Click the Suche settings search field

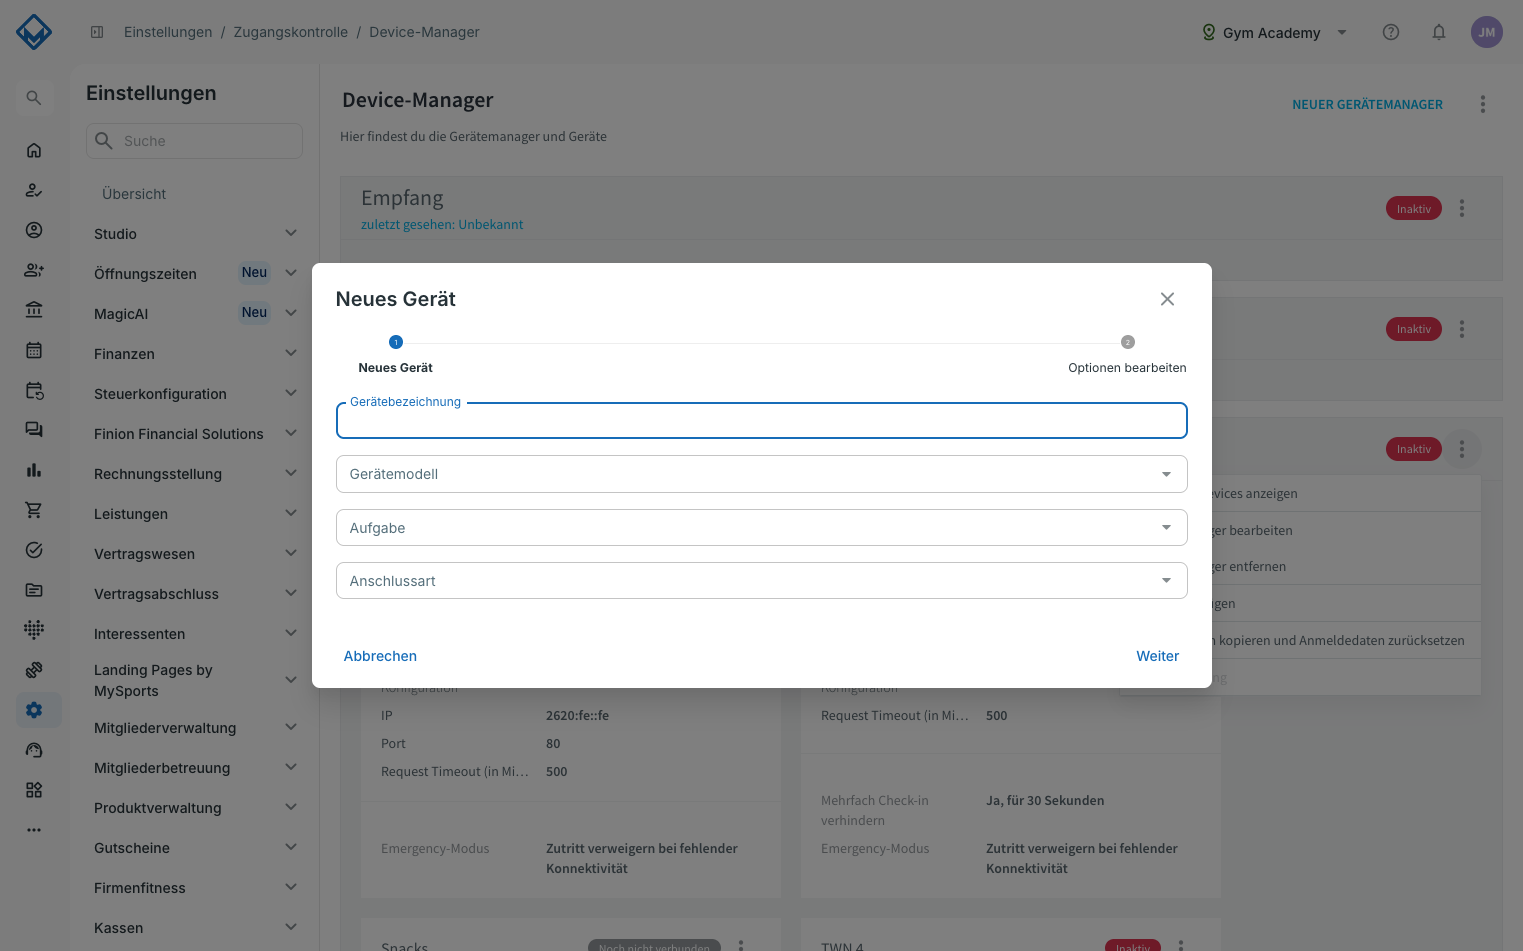(x=194, y=141)
